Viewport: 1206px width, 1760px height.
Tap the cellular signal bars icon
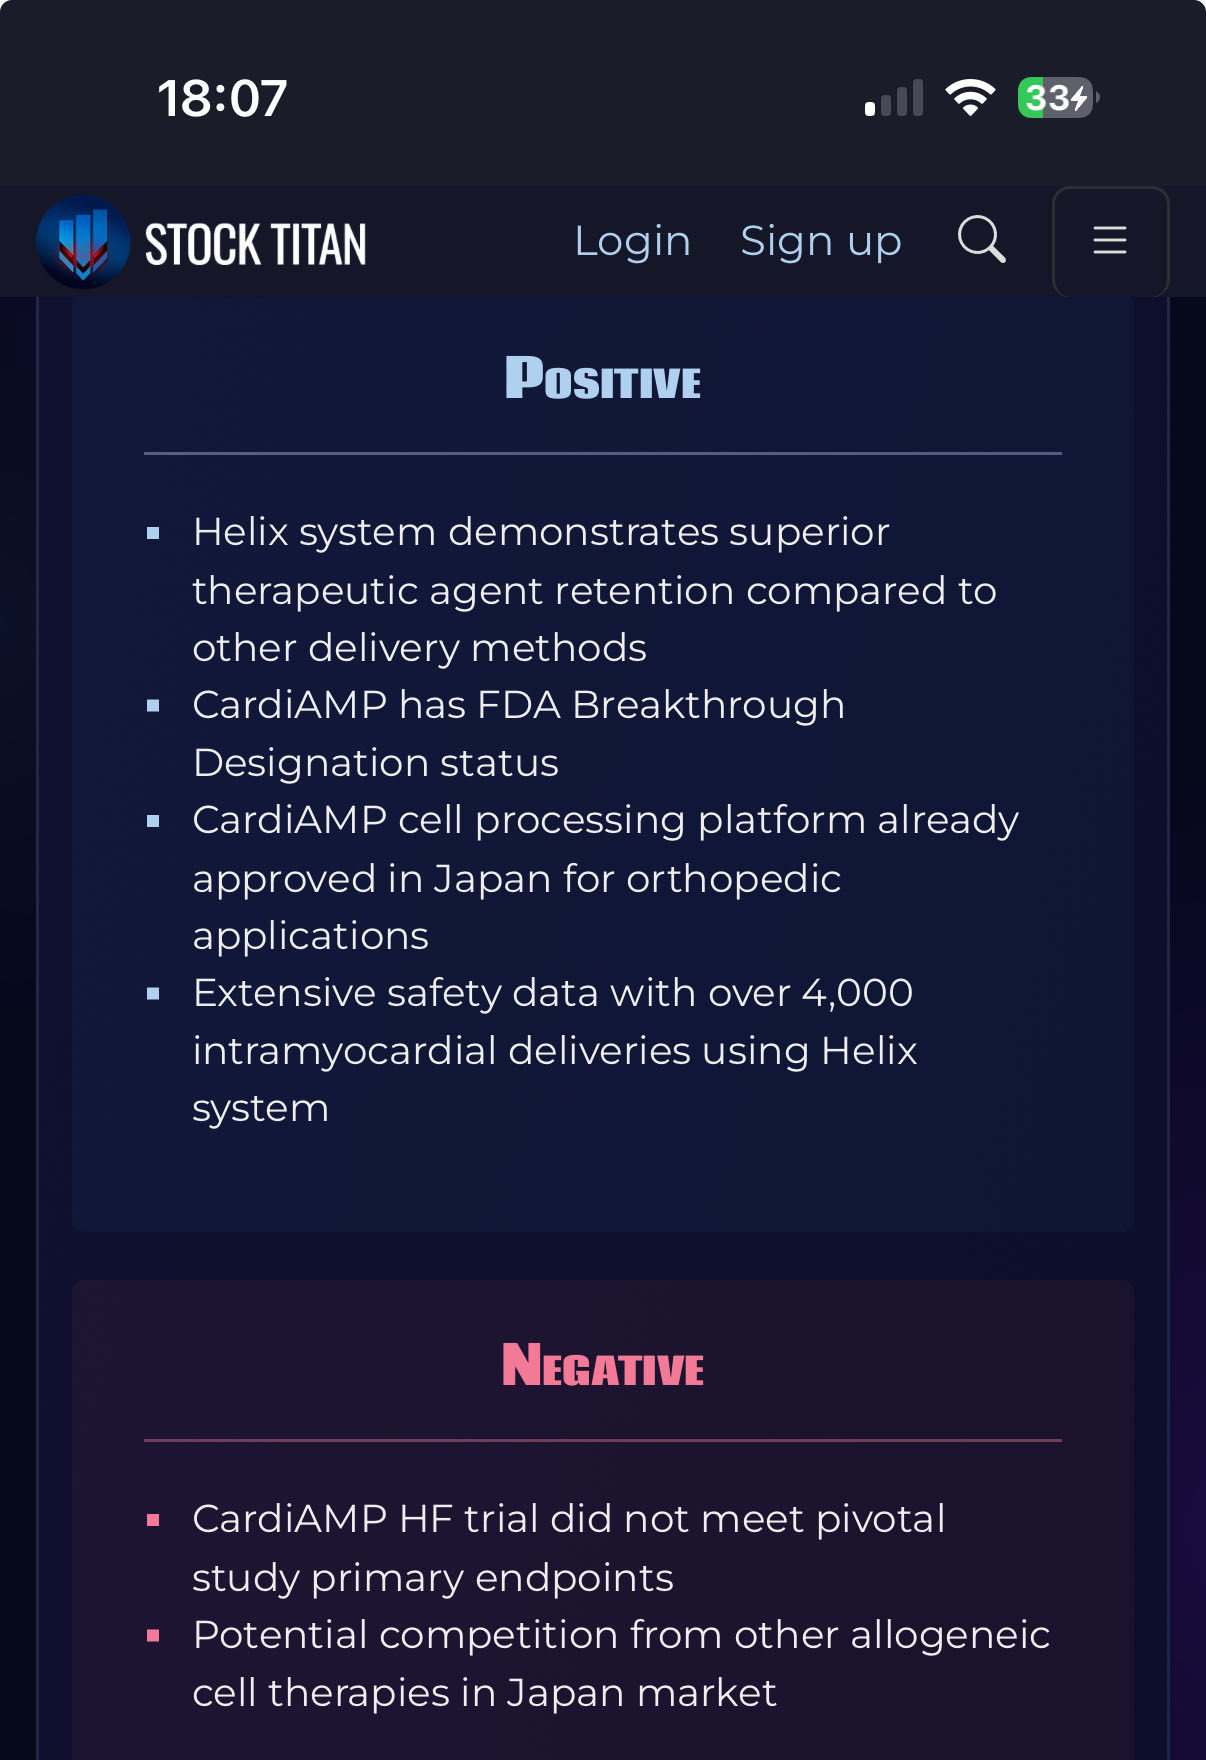coord(893,98)
